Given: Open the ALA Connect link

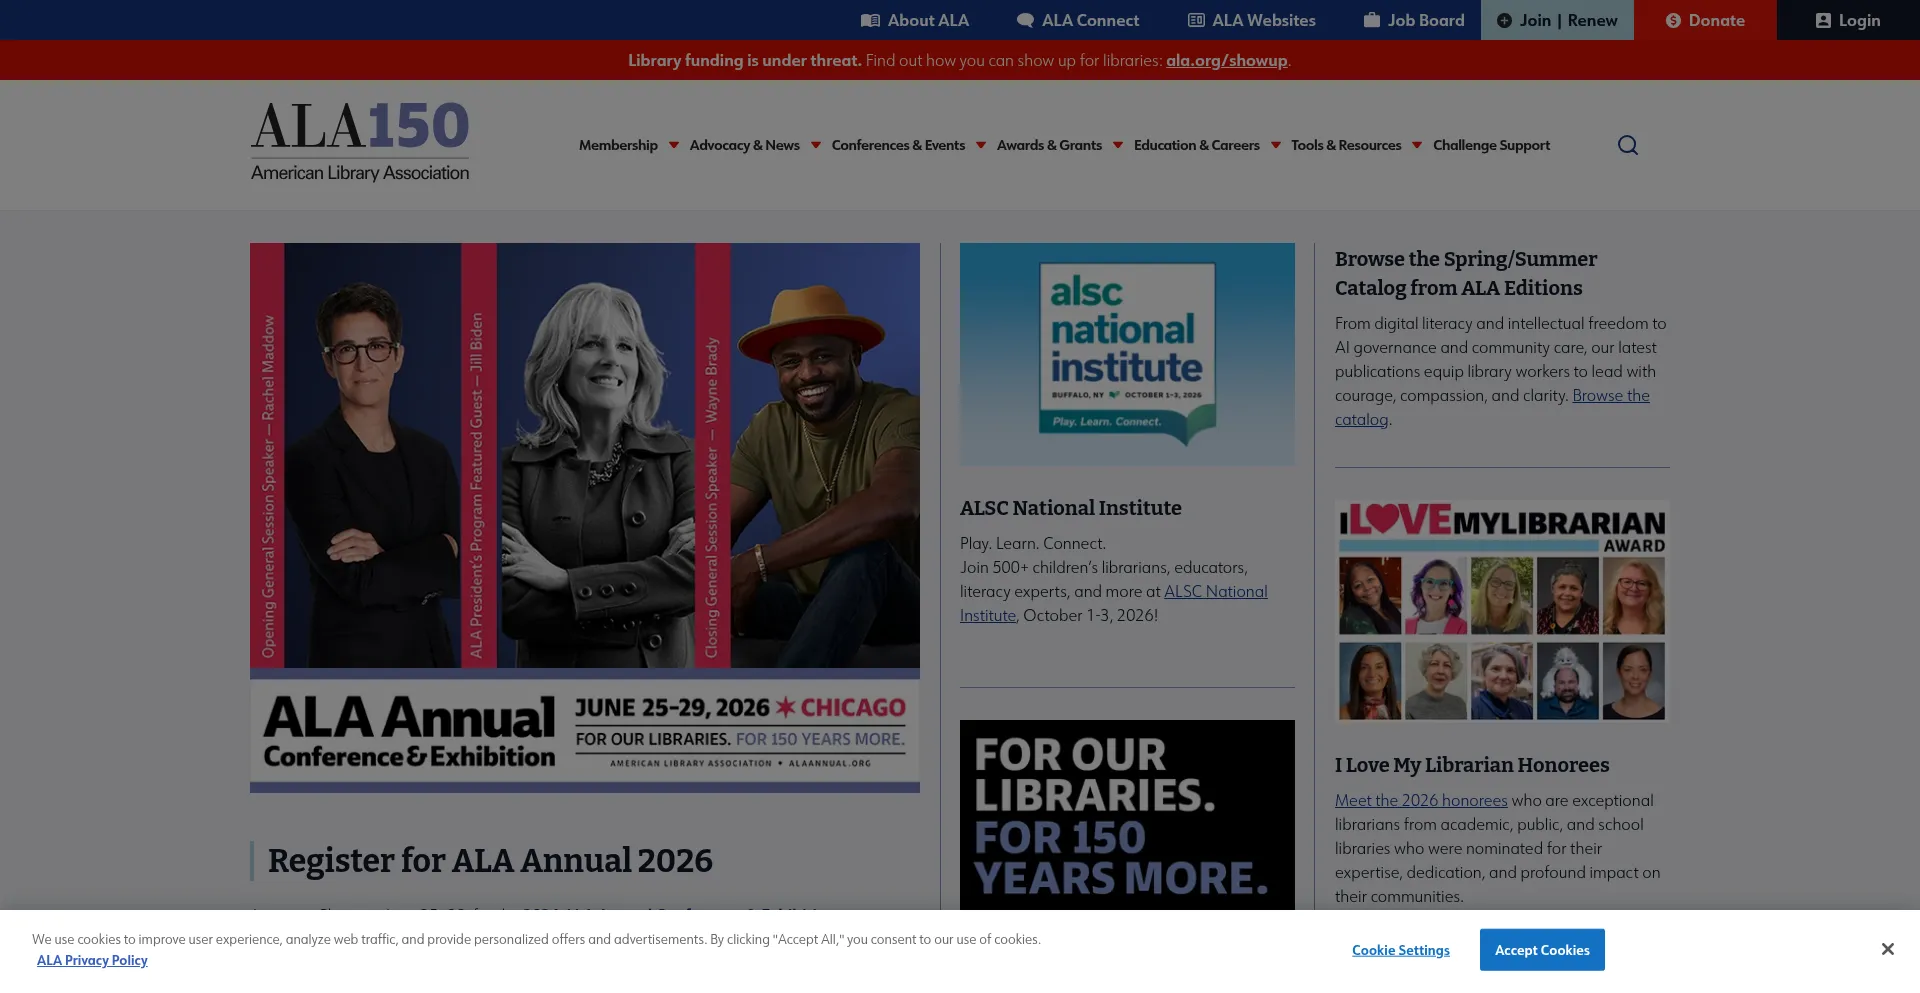Looking at the screenshot, I should pyautogui.click(x=1078, y=20).
